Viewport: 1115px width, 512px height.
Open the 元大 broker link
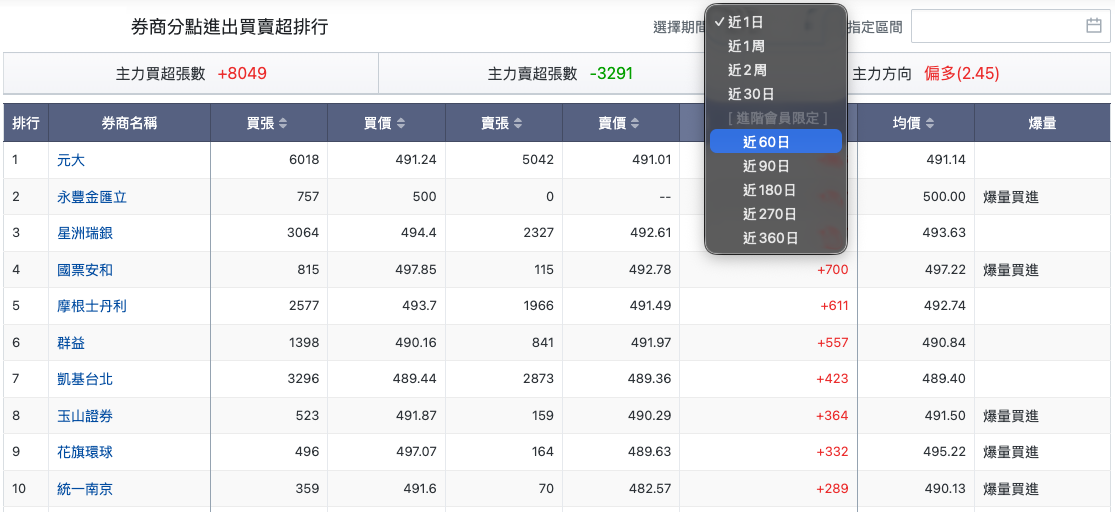pos(71,160)
